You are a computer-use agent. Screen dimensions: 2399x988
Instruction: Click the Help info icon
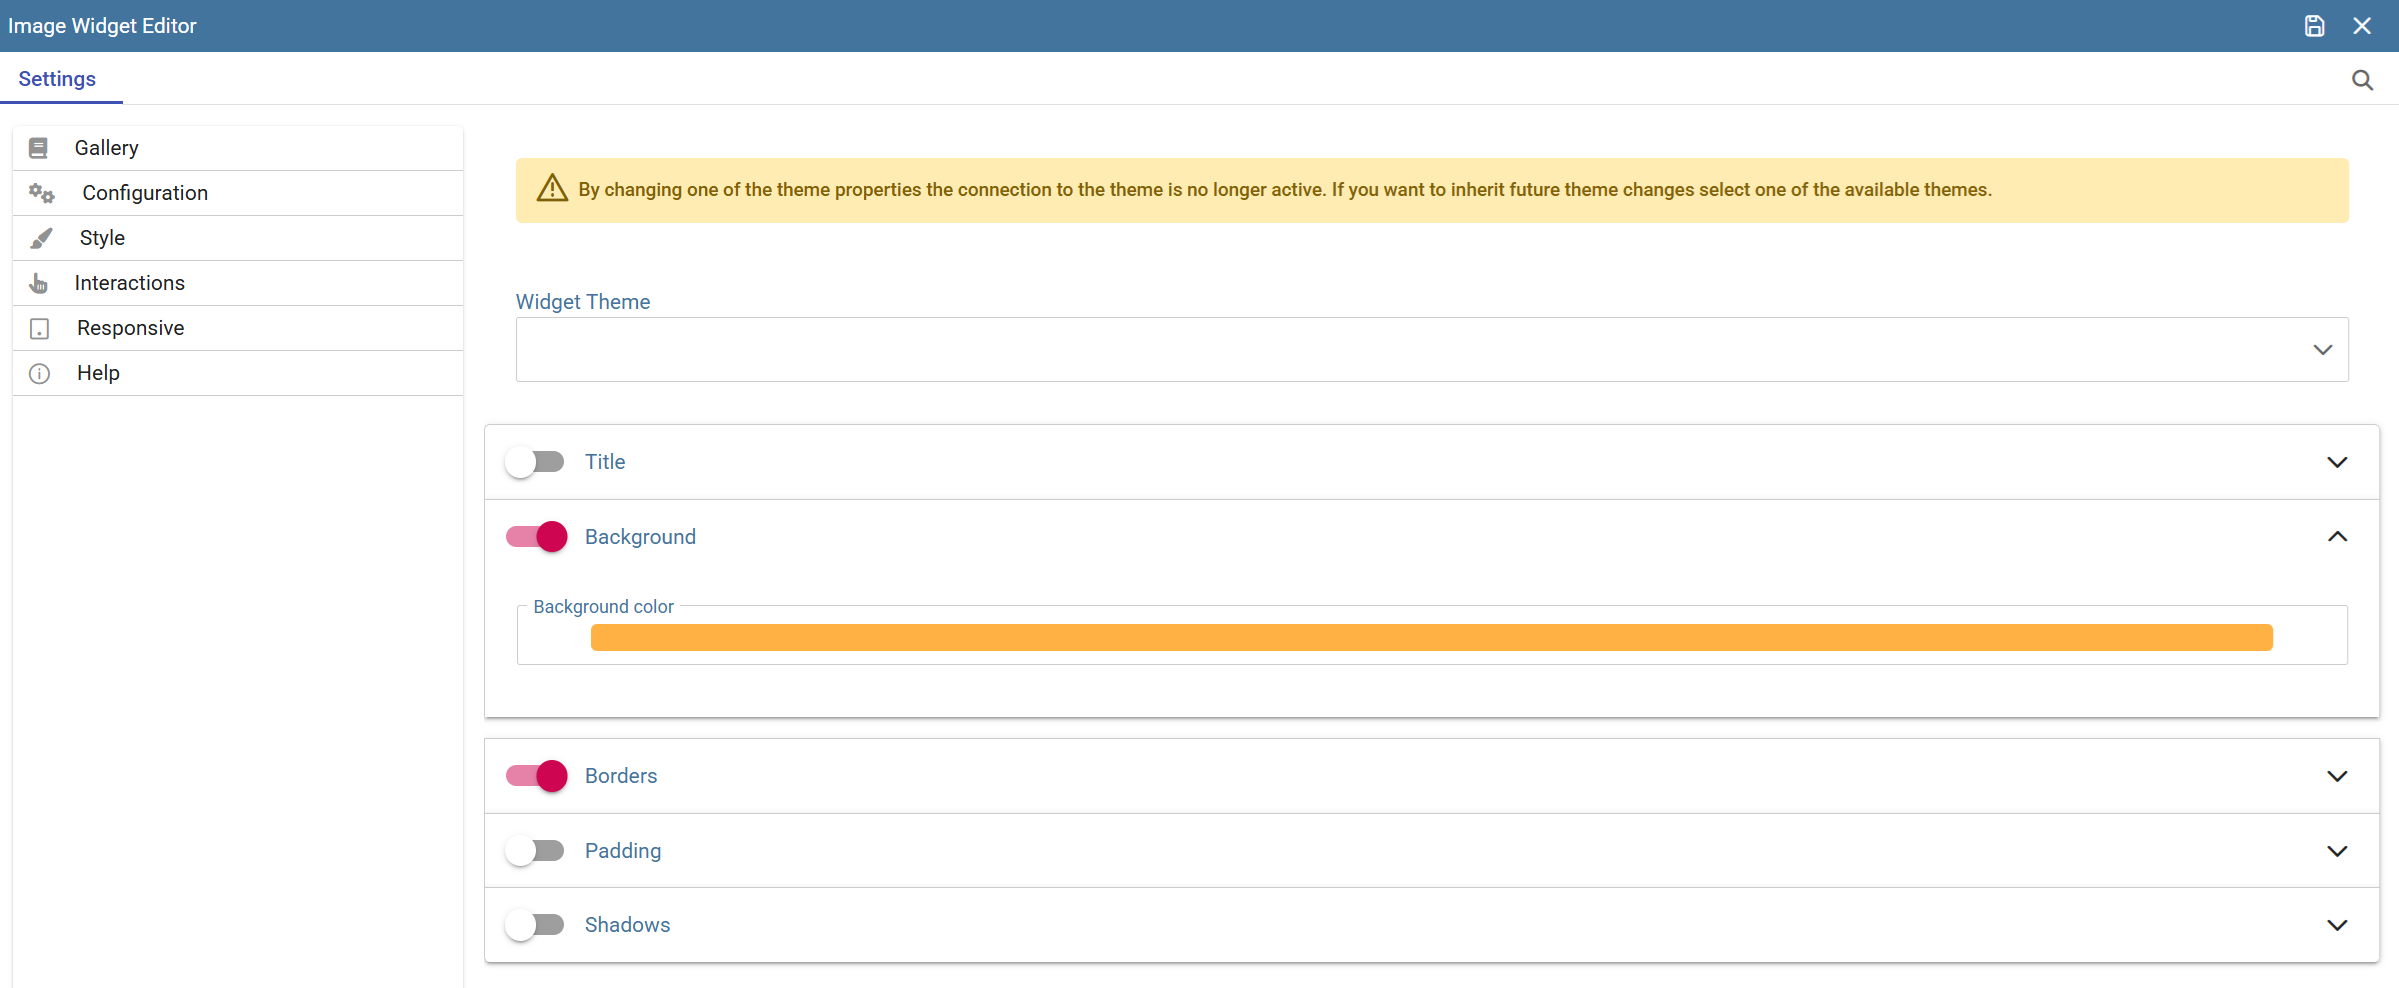(39, 374)
